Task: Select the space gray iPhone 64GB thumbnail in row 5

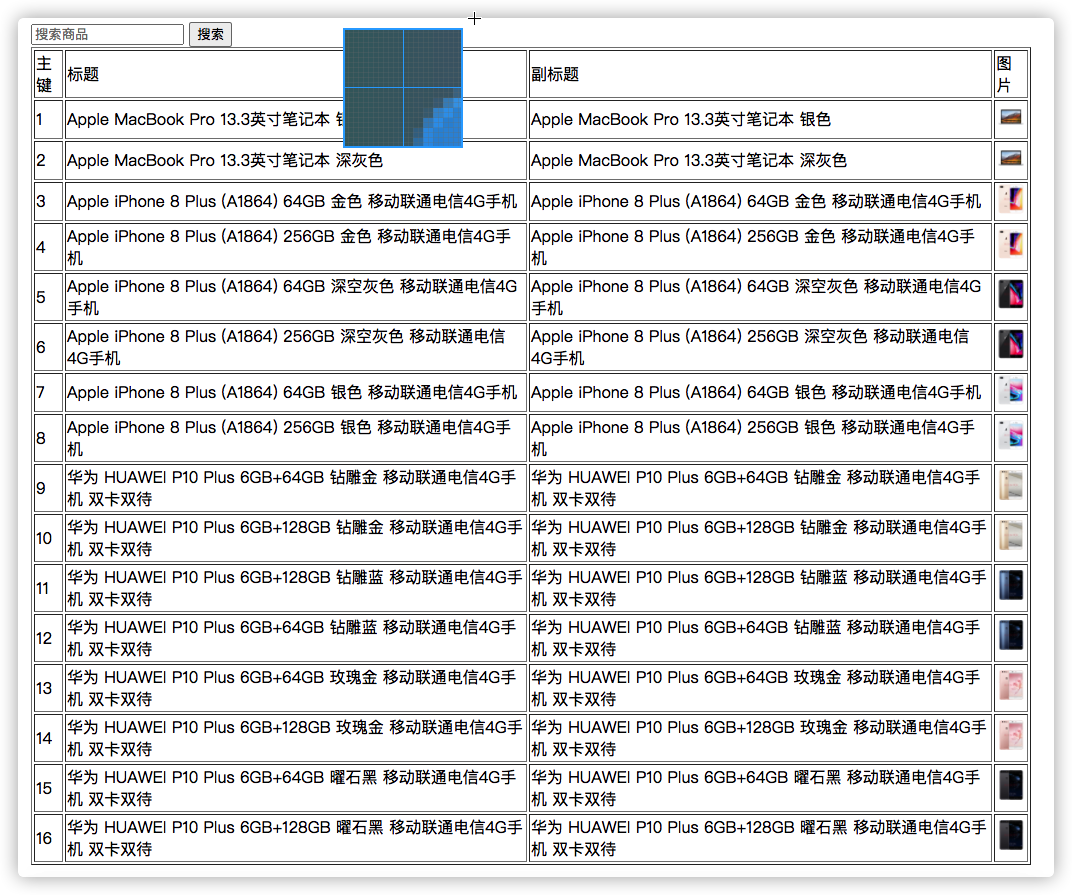Action: point(1010,295)
